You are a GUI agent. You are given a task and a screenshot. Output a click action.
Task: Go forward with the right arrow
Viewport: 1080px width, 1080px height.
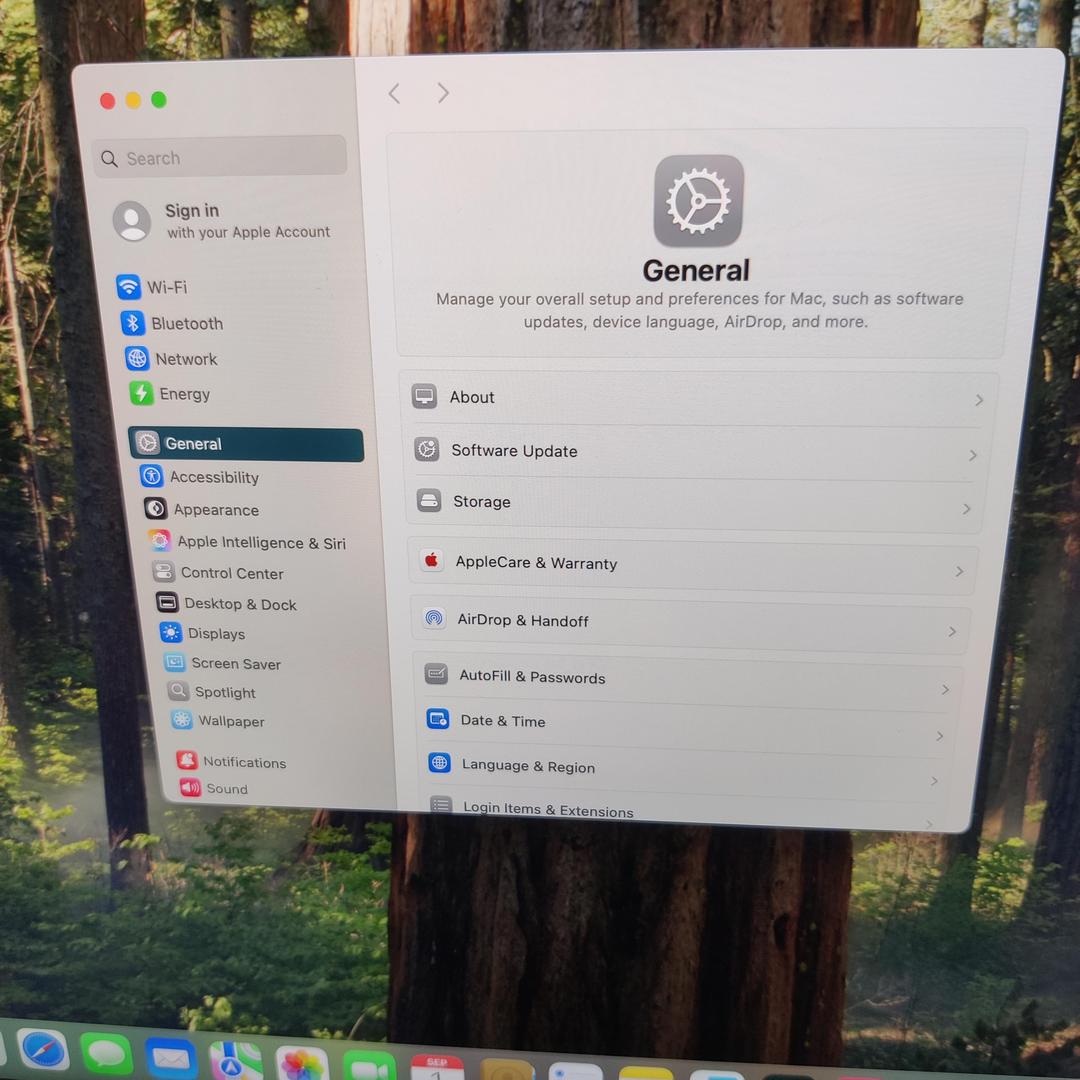443,92
